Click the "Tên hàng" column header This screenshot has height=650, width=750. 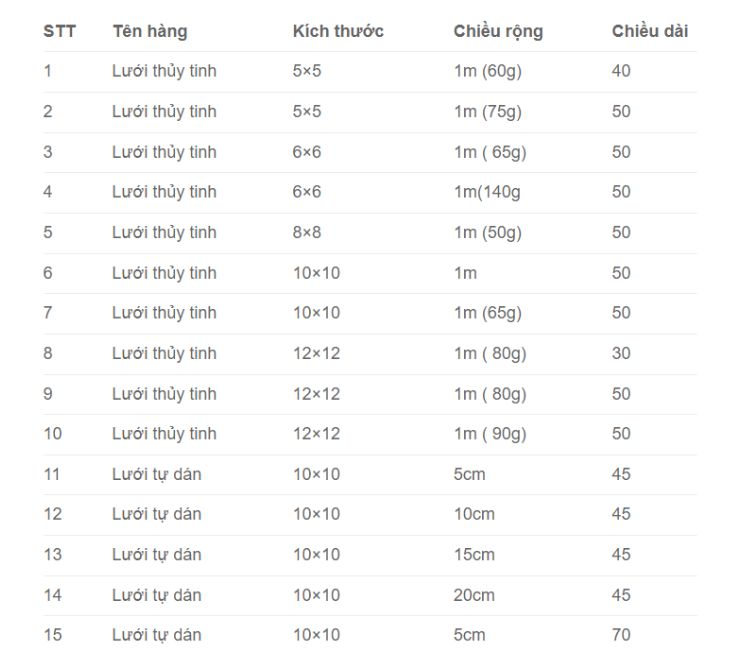click(149, 31)
